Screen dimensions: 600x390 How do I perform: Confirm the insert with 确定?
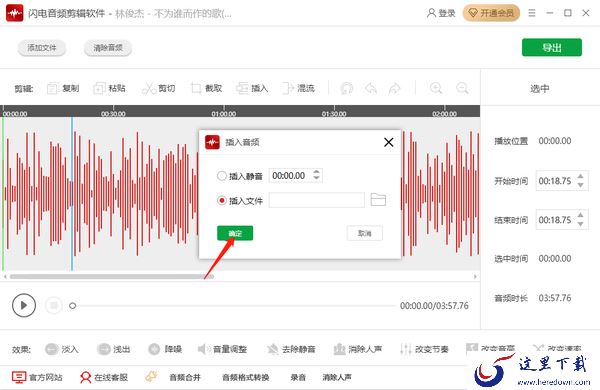[x=235, y=233]
